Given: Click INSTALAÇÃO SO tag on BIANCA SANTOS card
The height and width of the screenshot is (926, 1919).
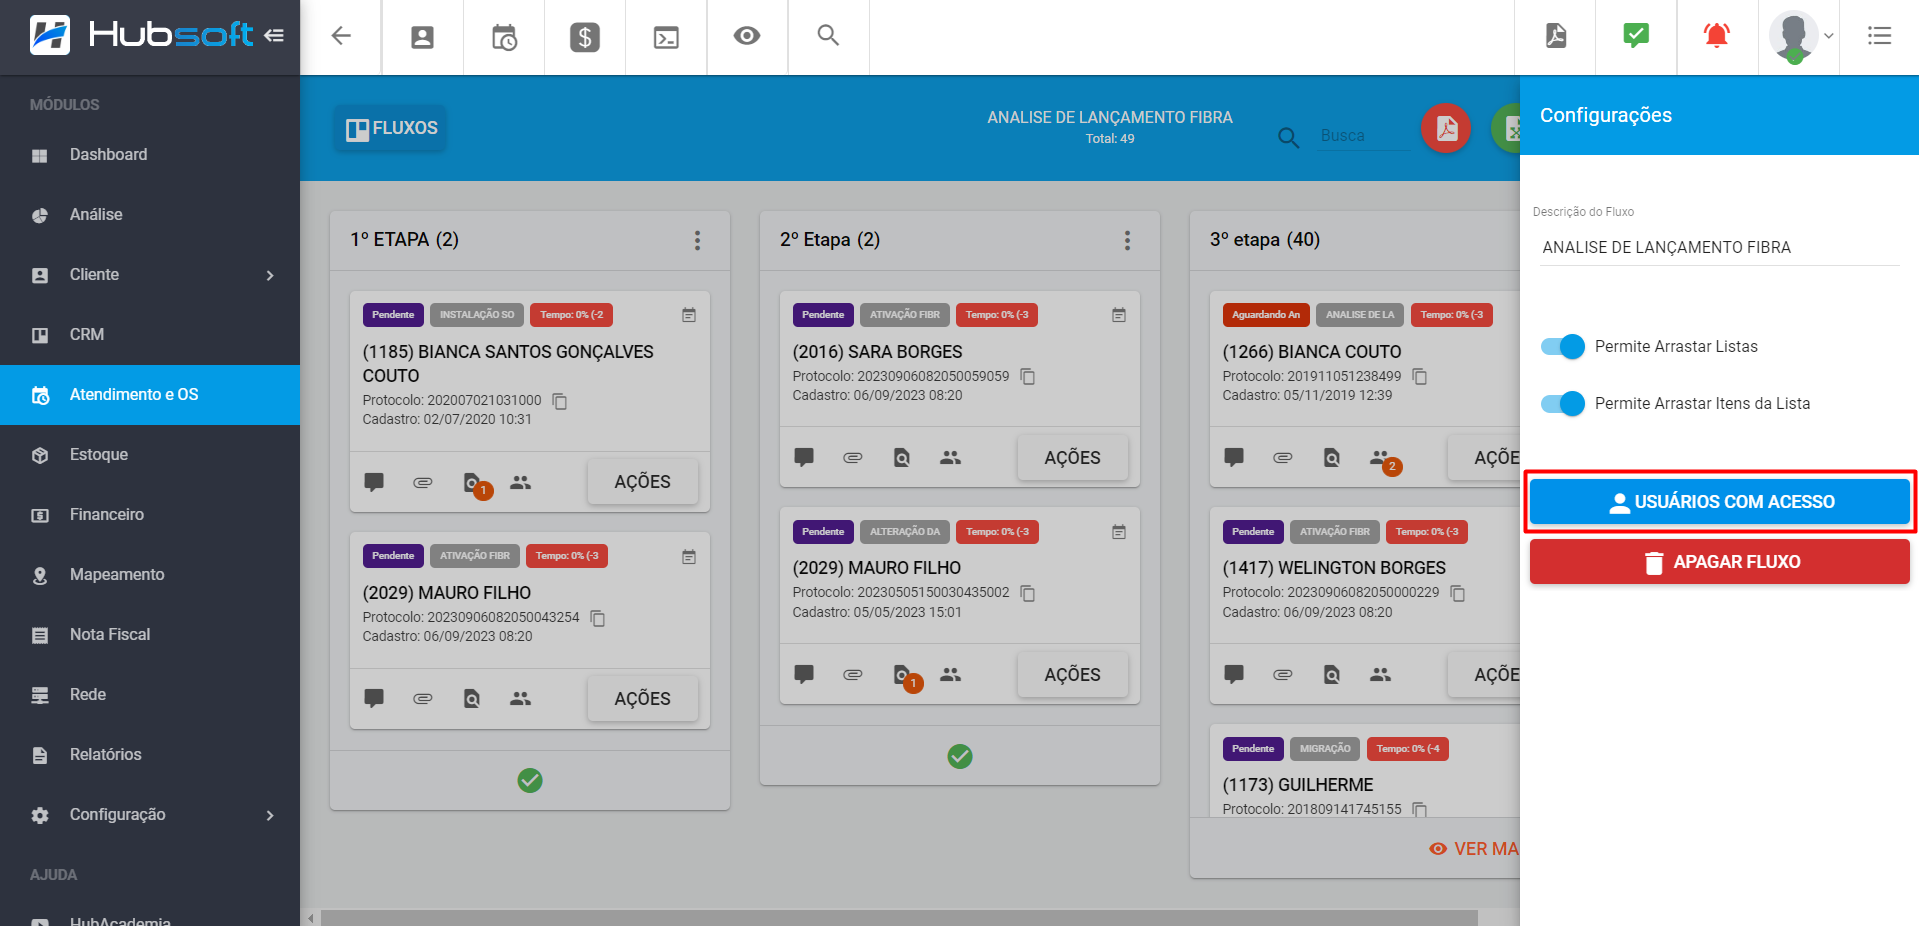Looking at the screenshot, I should [x=477, y=315].
